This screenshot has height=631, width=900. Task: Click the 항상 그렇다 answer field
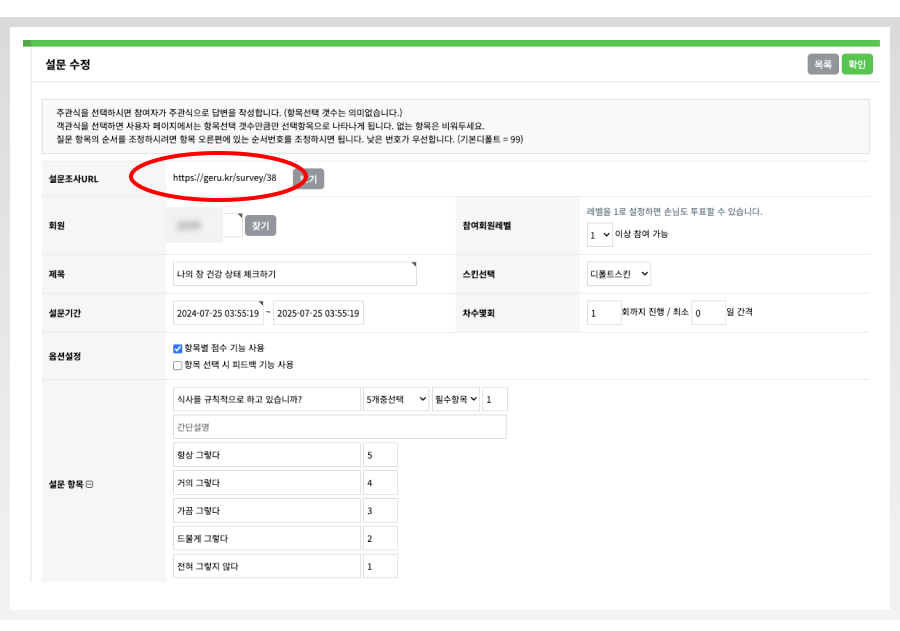pos(265,455)
